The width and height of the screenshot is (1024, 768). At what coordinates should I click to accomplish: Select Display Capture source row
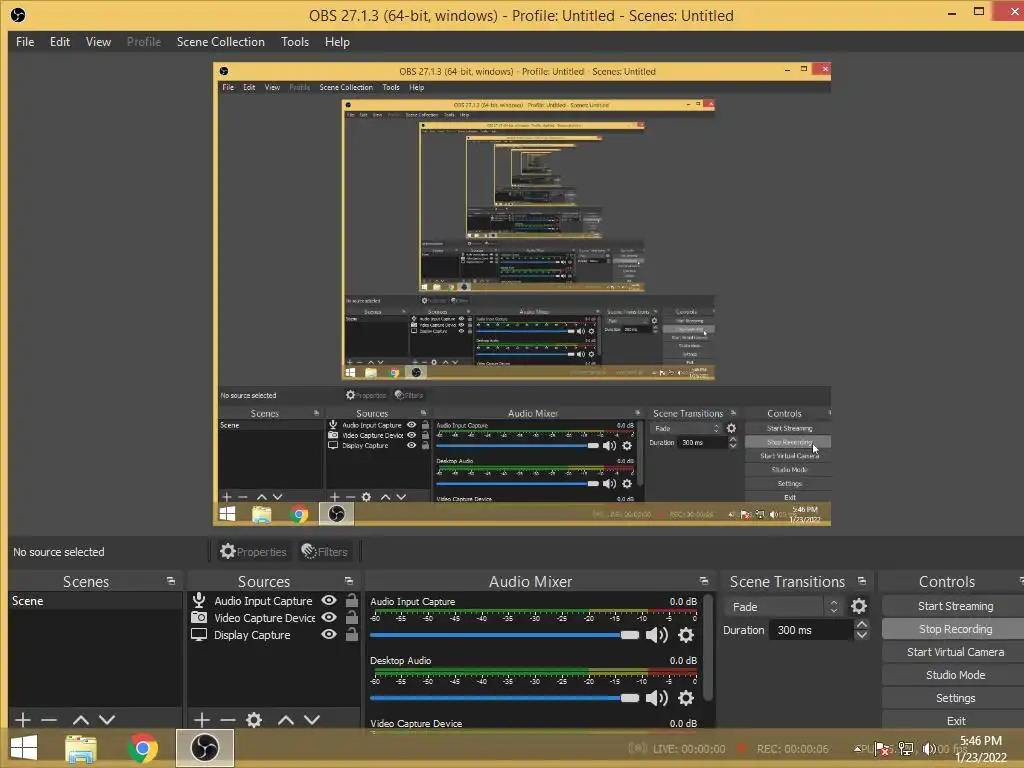click(274, 634)
